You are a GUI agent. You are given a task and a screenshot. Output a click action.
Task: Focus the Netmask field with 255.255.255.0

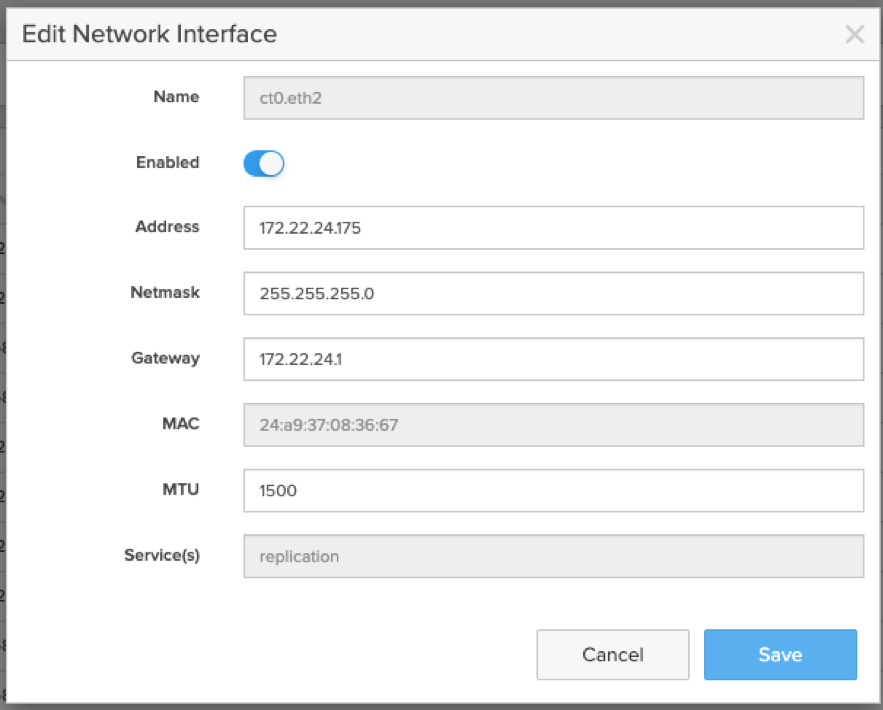click(553, 294)
